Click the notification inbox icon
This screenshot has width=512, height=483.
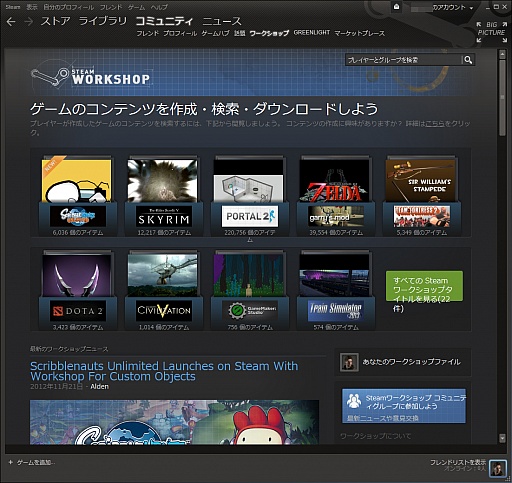[x=396, y=7]
